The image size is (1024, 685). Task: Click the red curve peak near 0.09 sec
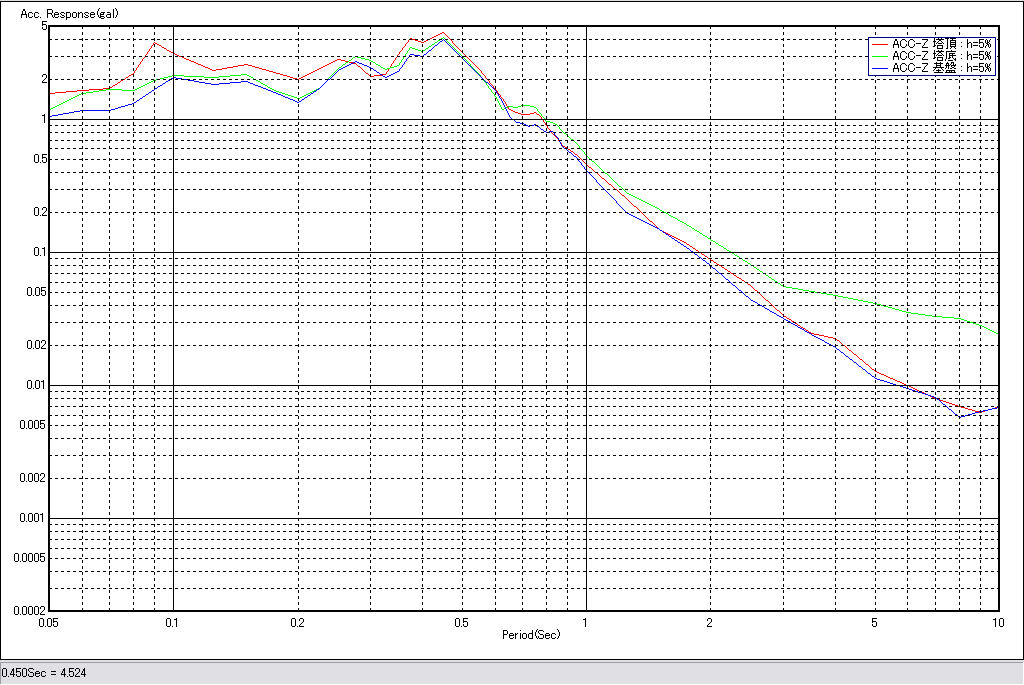[x=155, y=41]
